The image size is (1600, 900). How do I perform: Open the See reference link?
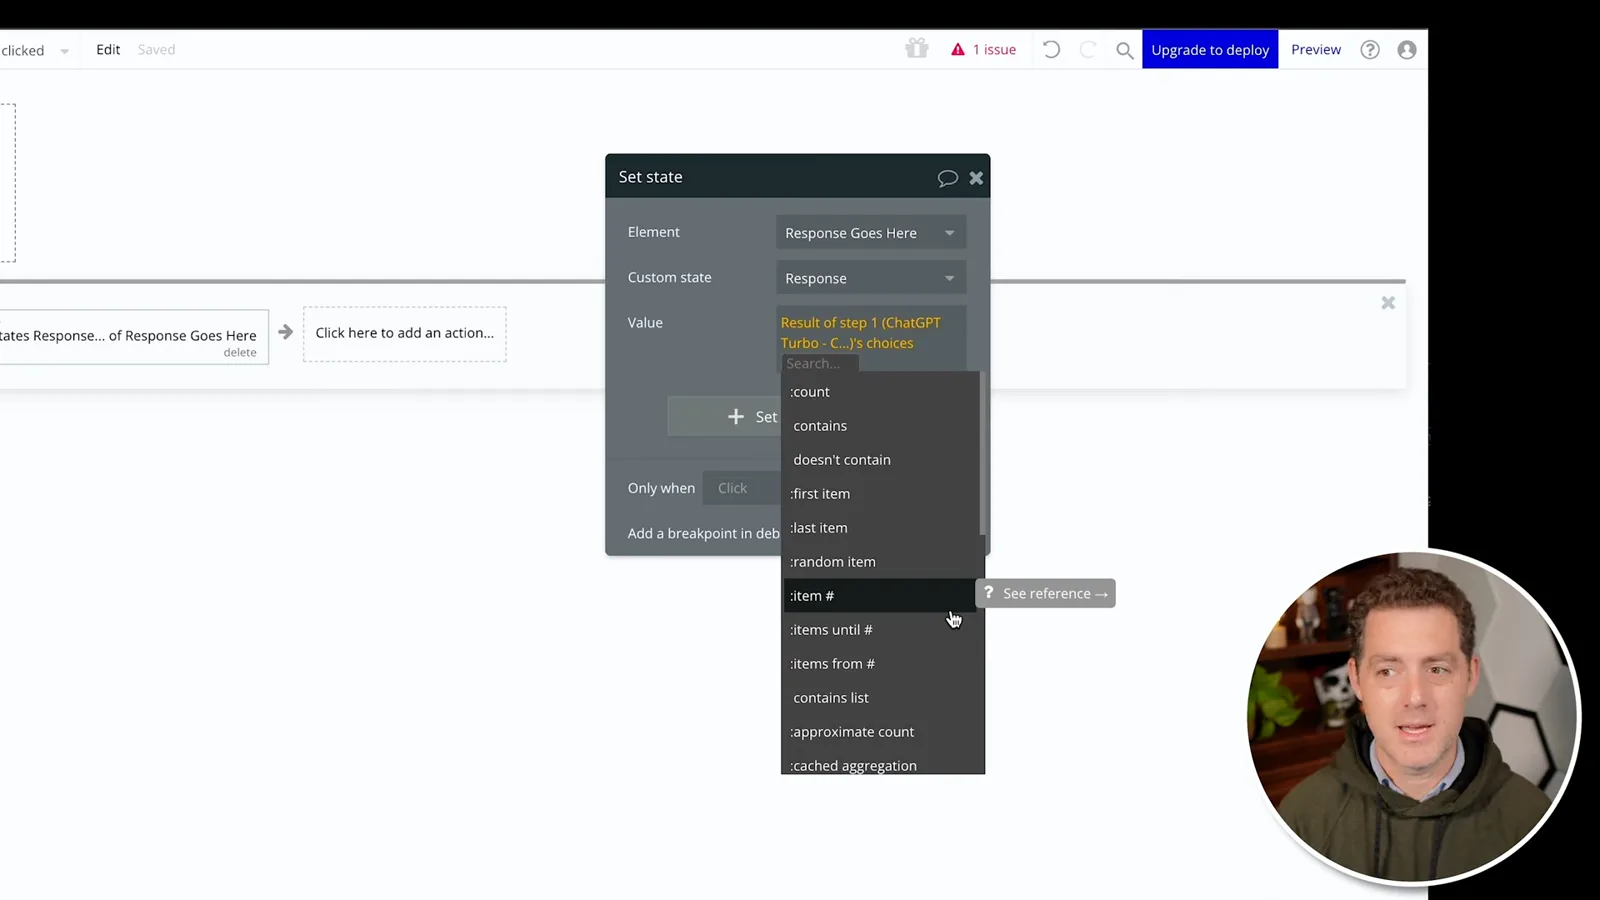tap(1045, 593)
